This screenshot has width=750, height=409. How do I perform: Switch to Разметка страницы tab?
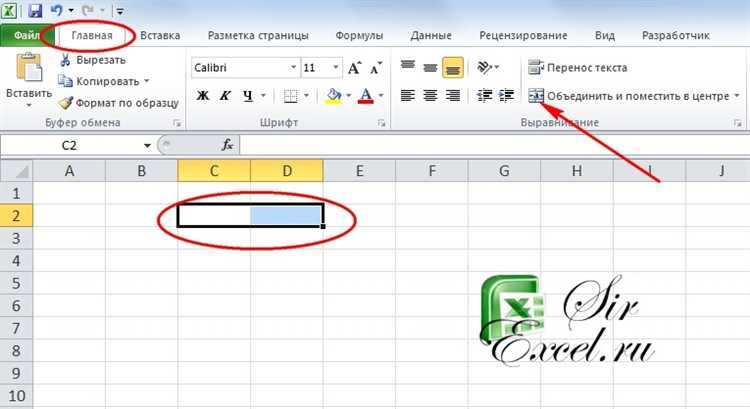pyautogui.click(x=258, y=35)
